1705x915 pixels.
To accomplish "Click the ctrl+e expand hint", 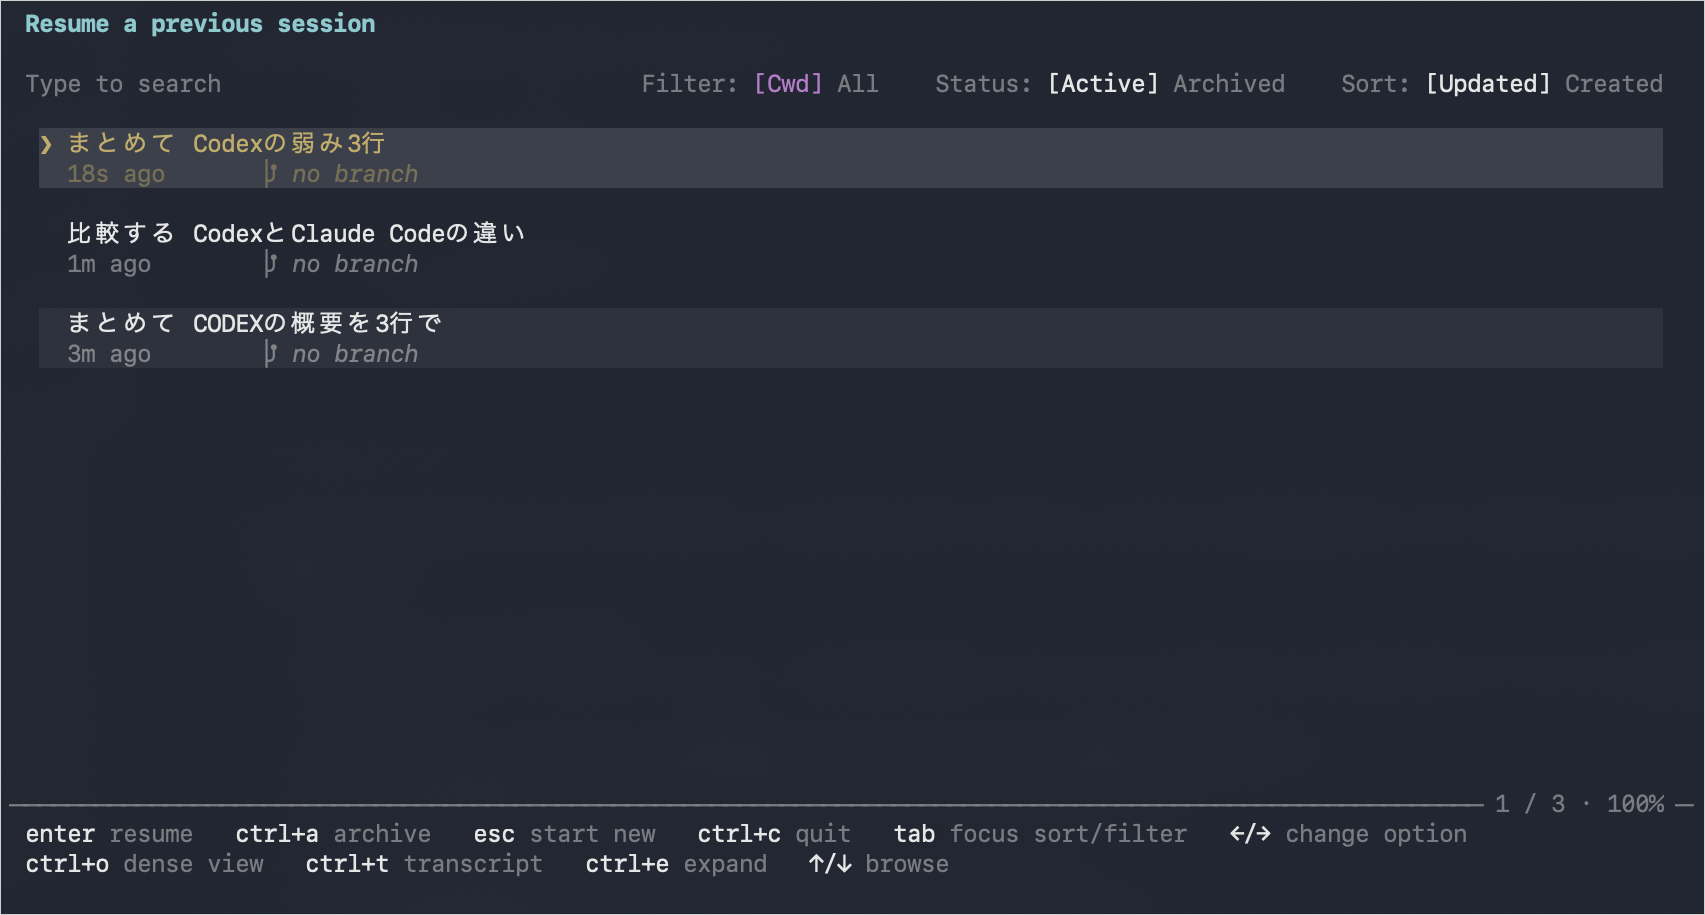I will pos(676,864).
